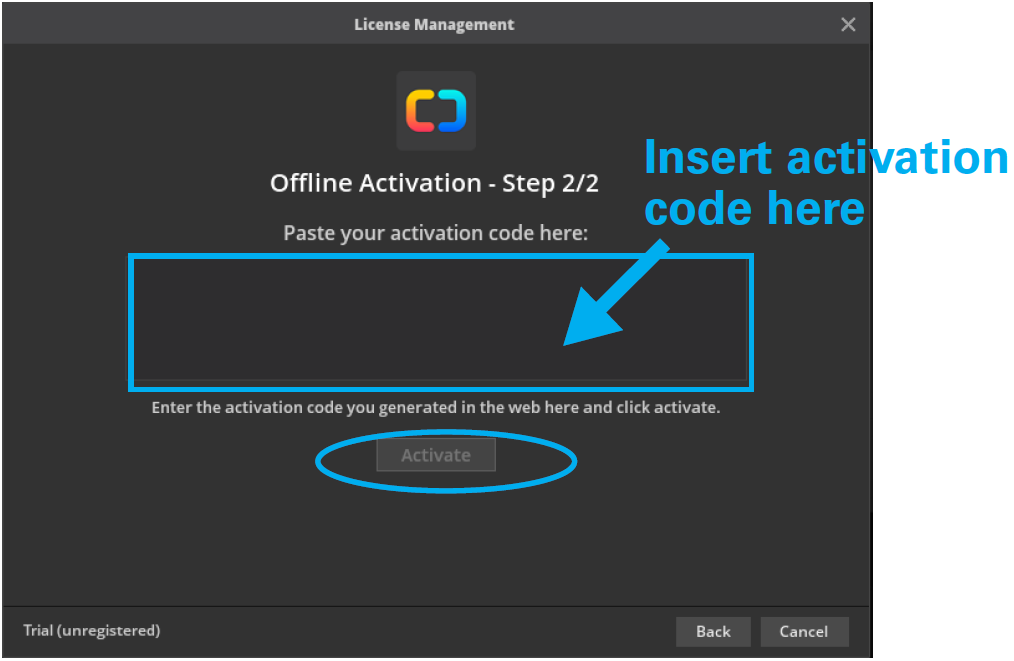Cancel the offline activation
The image size is (1014, 661).
[804, 631]
